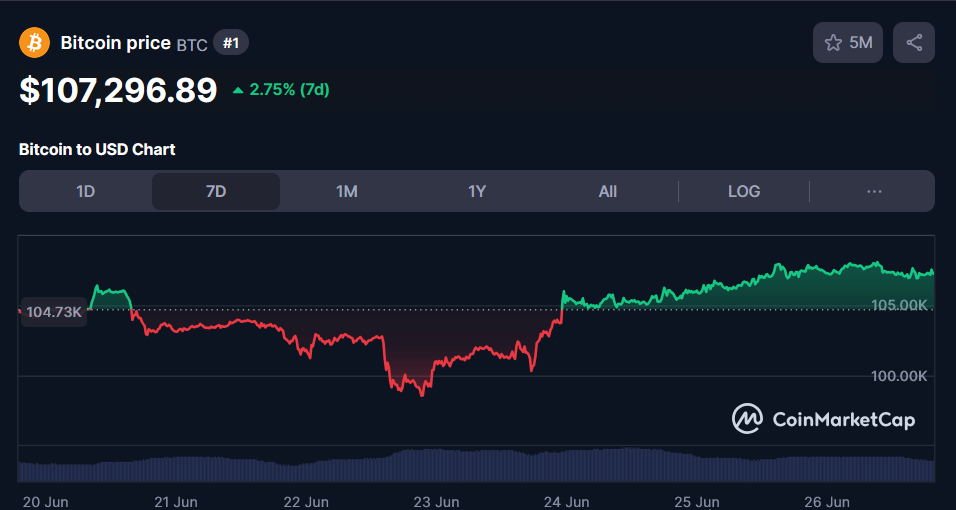The width and height of the screenshot is (956, 510).
Task: Select the All time range tab
Action: tap(608, 191)
